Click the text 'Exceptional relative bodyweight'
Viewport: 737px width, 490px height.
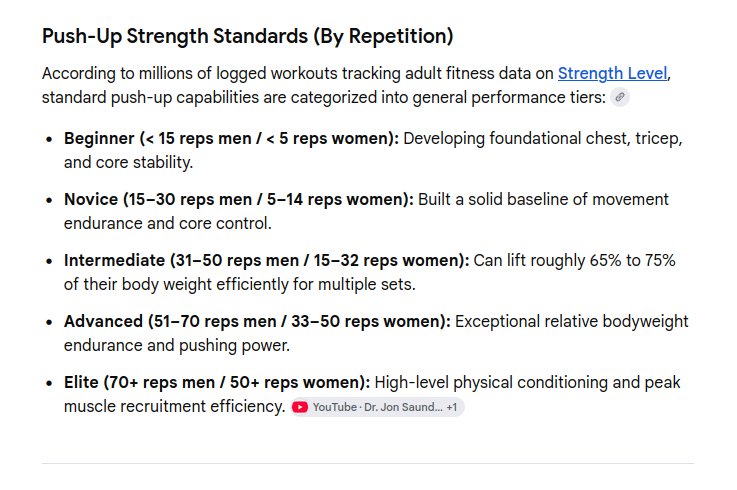(x=572, y=322)
